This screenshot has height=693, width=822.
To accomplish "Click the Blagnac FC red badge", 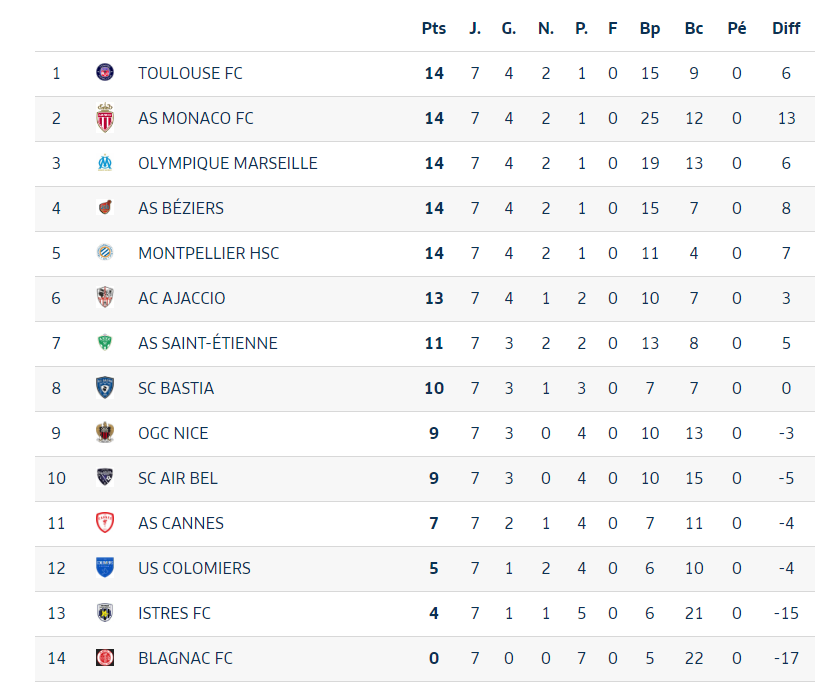I will [x=105, y=658].
